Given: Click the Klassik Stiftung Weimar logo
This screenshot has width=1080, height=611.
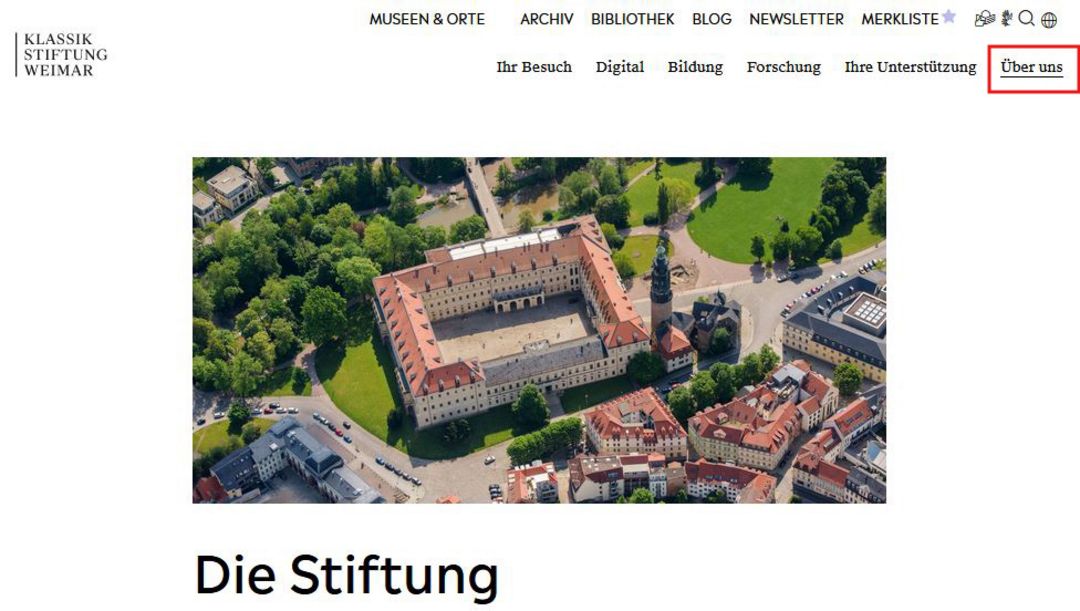Looking at the screenshot, I should pos(61,54).
